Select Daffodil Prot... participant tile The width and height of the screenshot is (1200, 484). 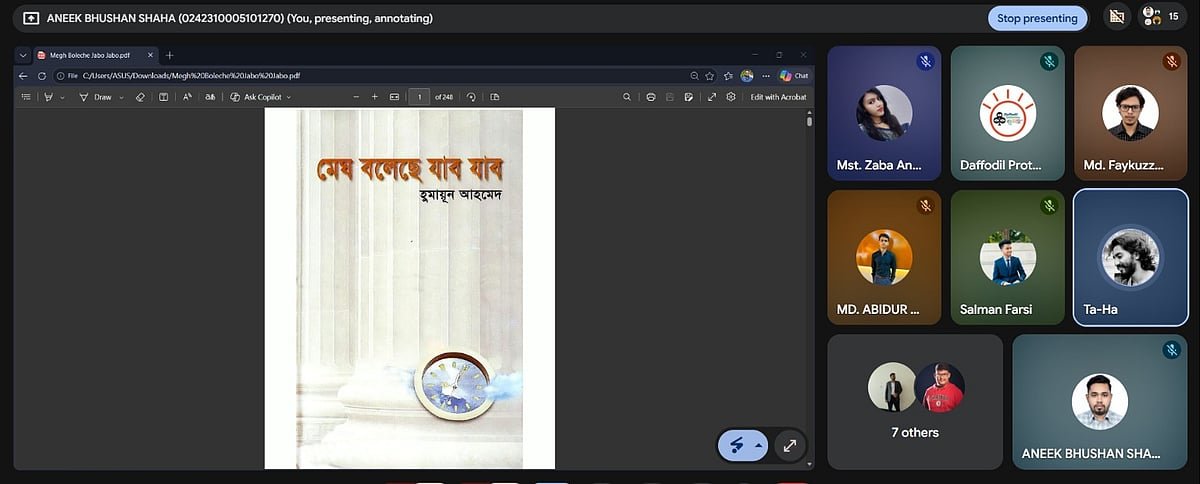click(1007, 113)
